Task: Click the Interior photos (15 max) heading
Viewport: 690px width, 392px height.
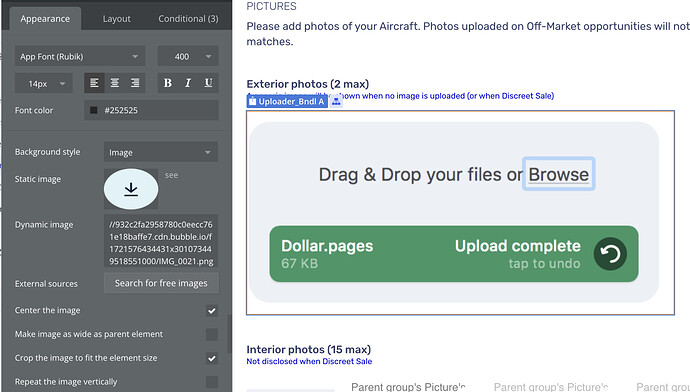Action: pyautogui.click(x=308, y=349)
